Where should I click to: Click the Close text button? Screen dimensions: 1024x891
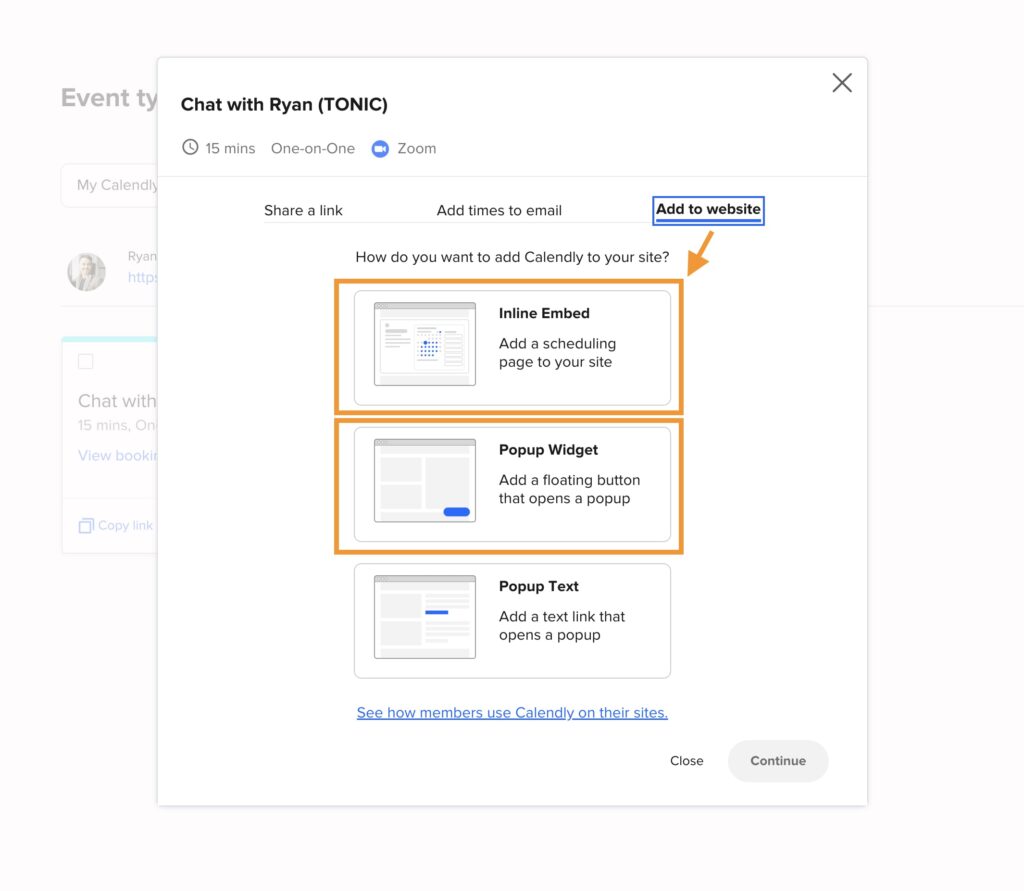tap(686, 761)
